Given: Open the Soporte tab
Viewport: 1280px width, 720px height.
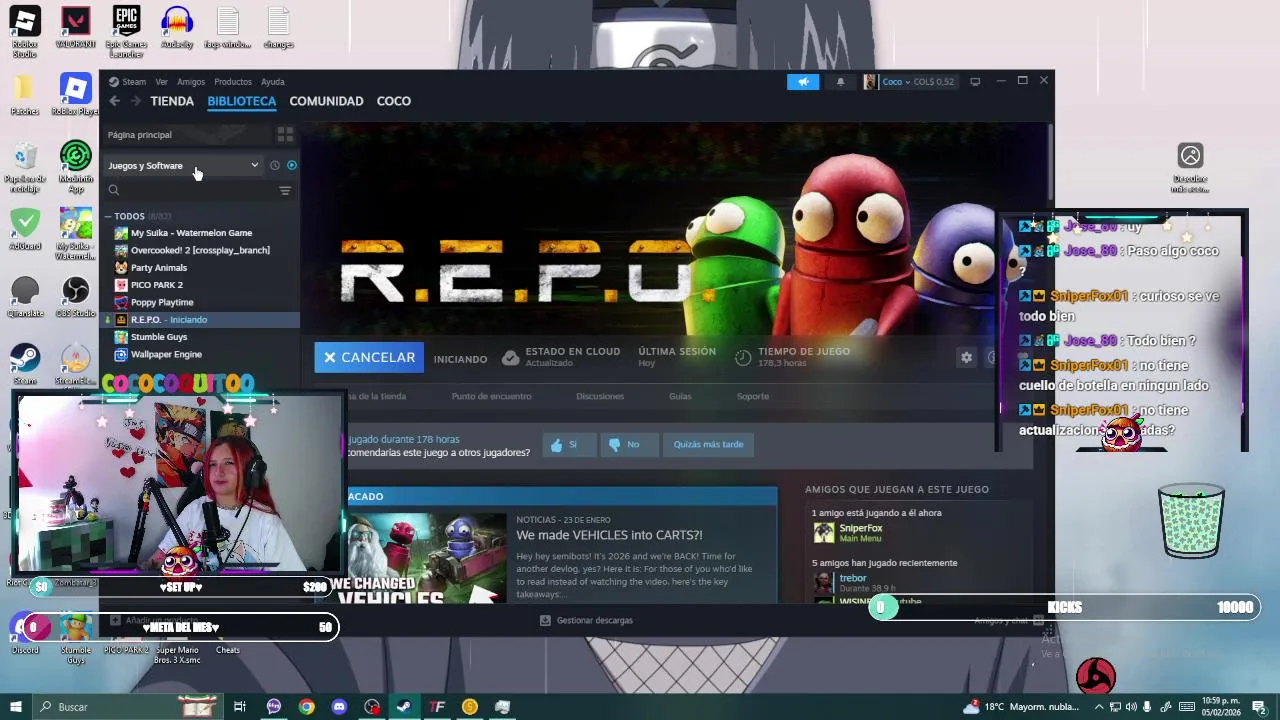Looking at the screenshot, I should pyautogui.click(x=753, y=396).
